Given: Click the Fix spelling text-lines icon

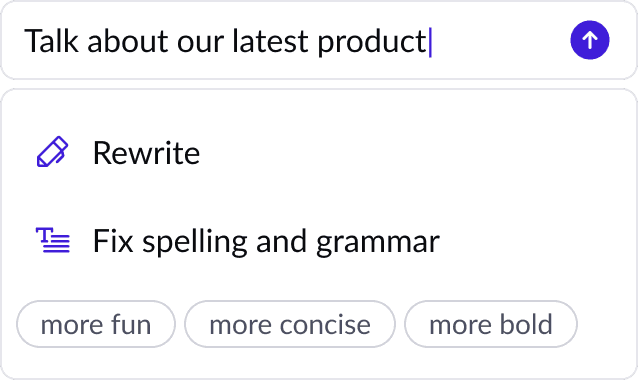Looking at the screenshot, I should click(x=53, y=241).
